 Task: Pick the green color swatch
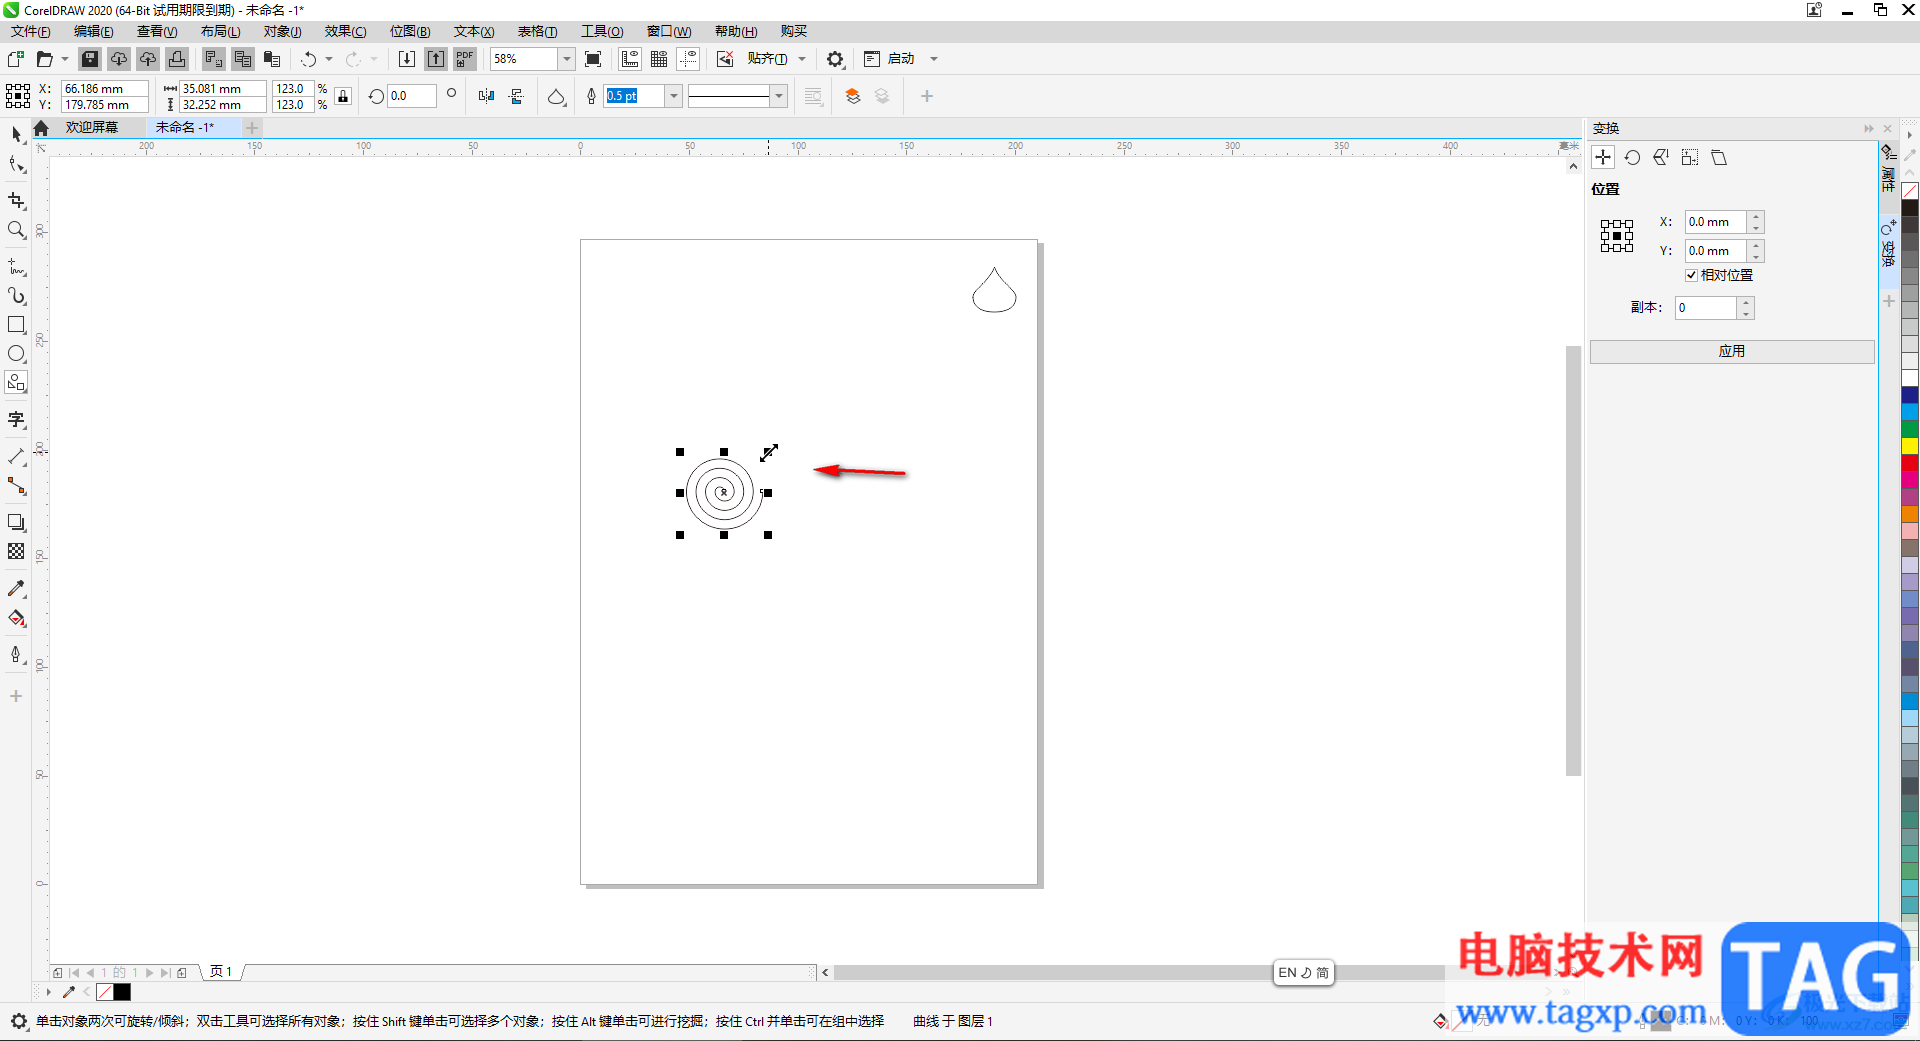tap(1910, 429)
